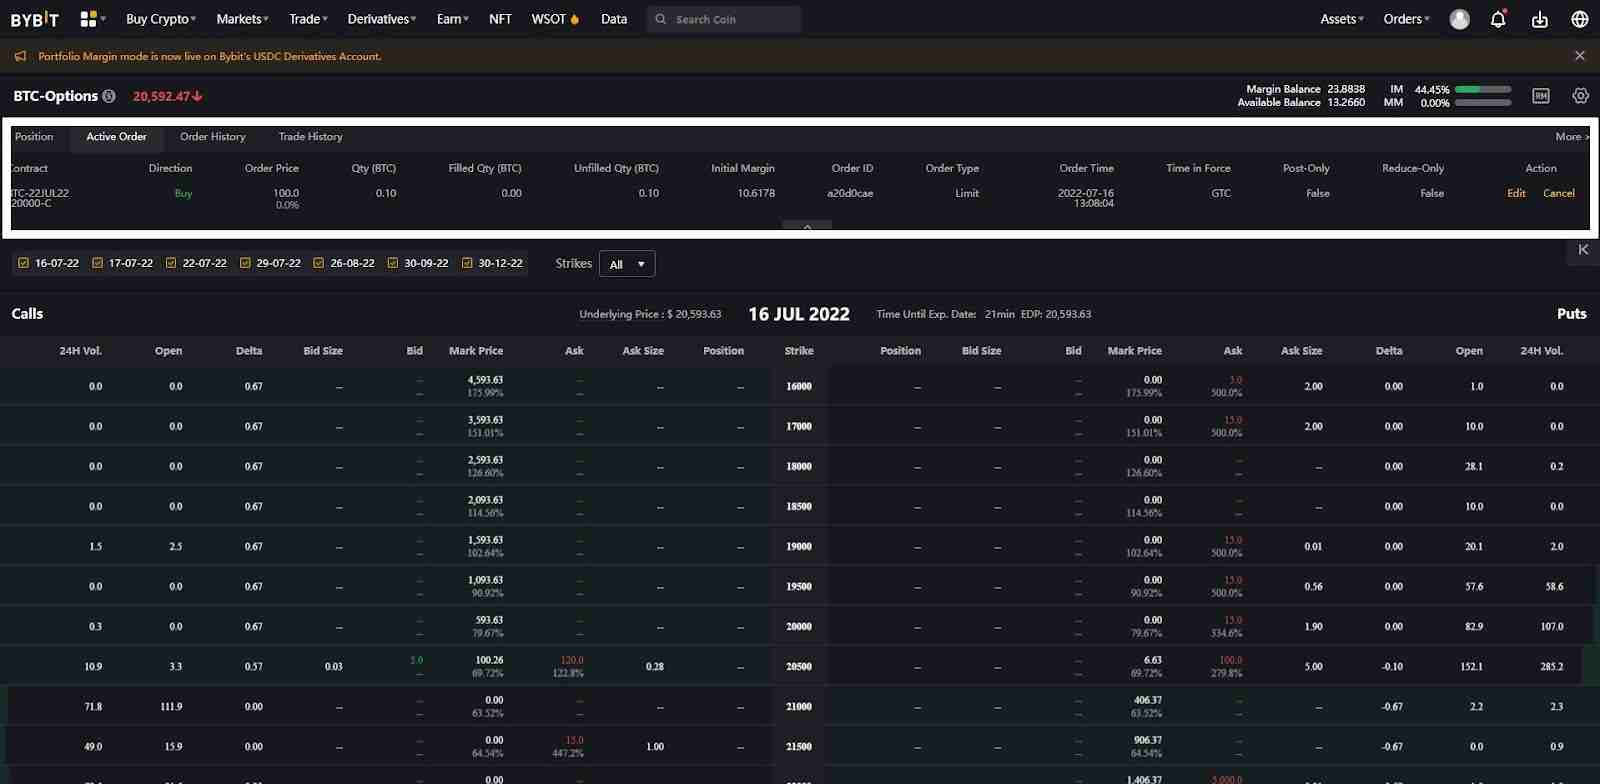
Task: Select the 18500 strike row
Action: [799, 506]
